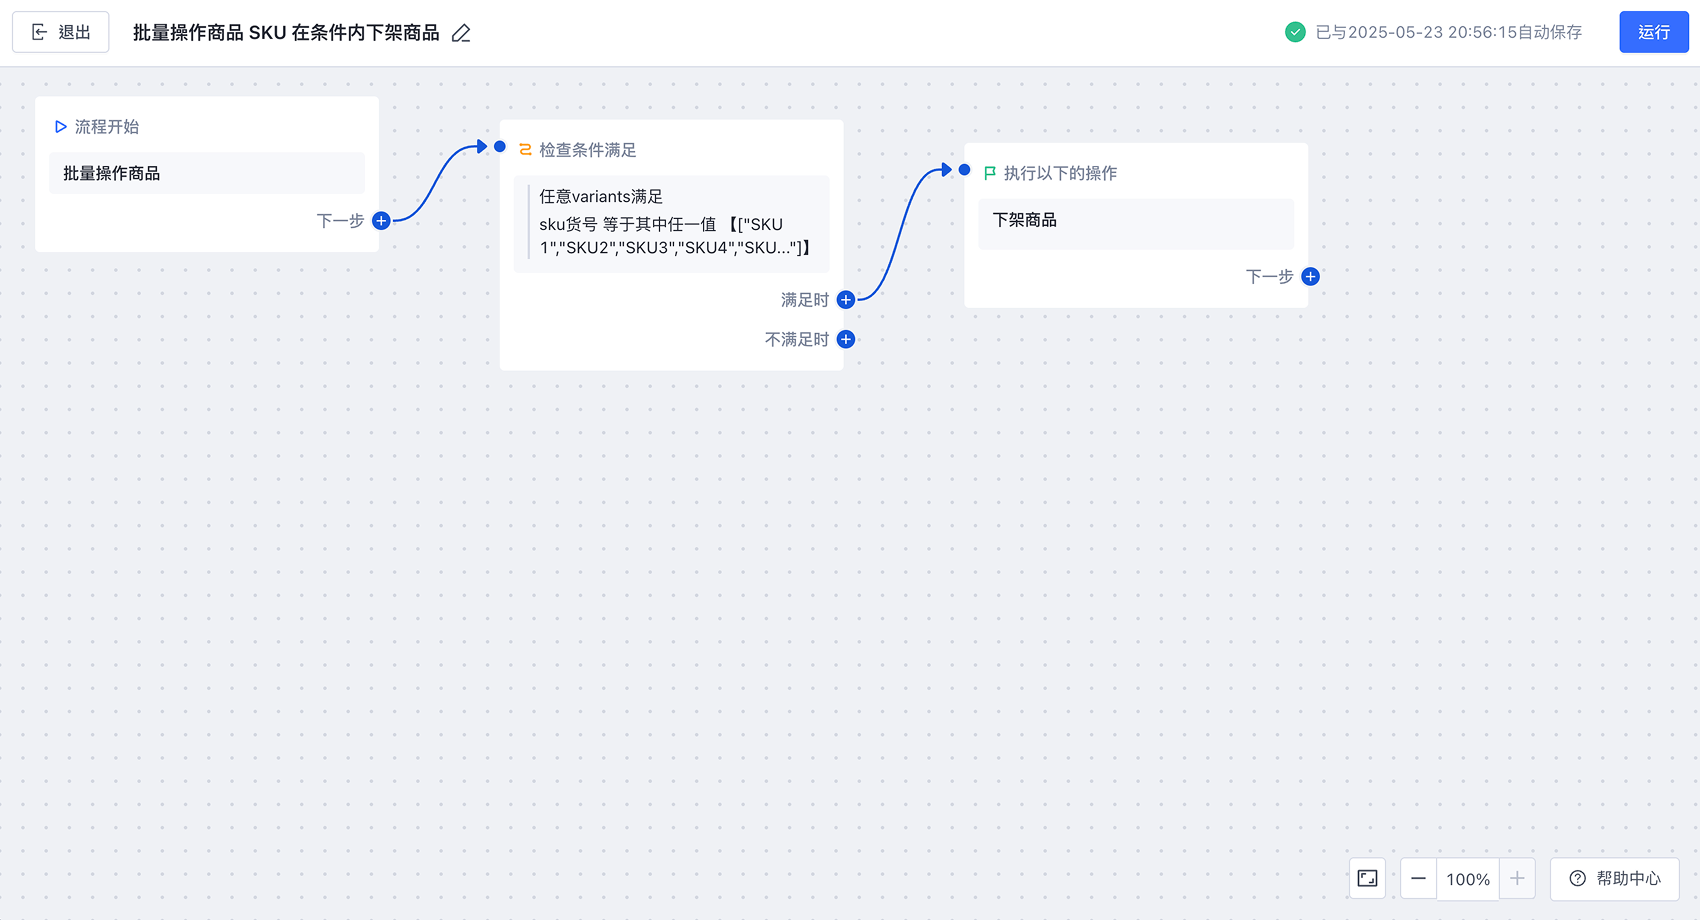Open the 批量操作商品 trigger field
Screen dimensions: 1700x920
[x=207, y=173]
